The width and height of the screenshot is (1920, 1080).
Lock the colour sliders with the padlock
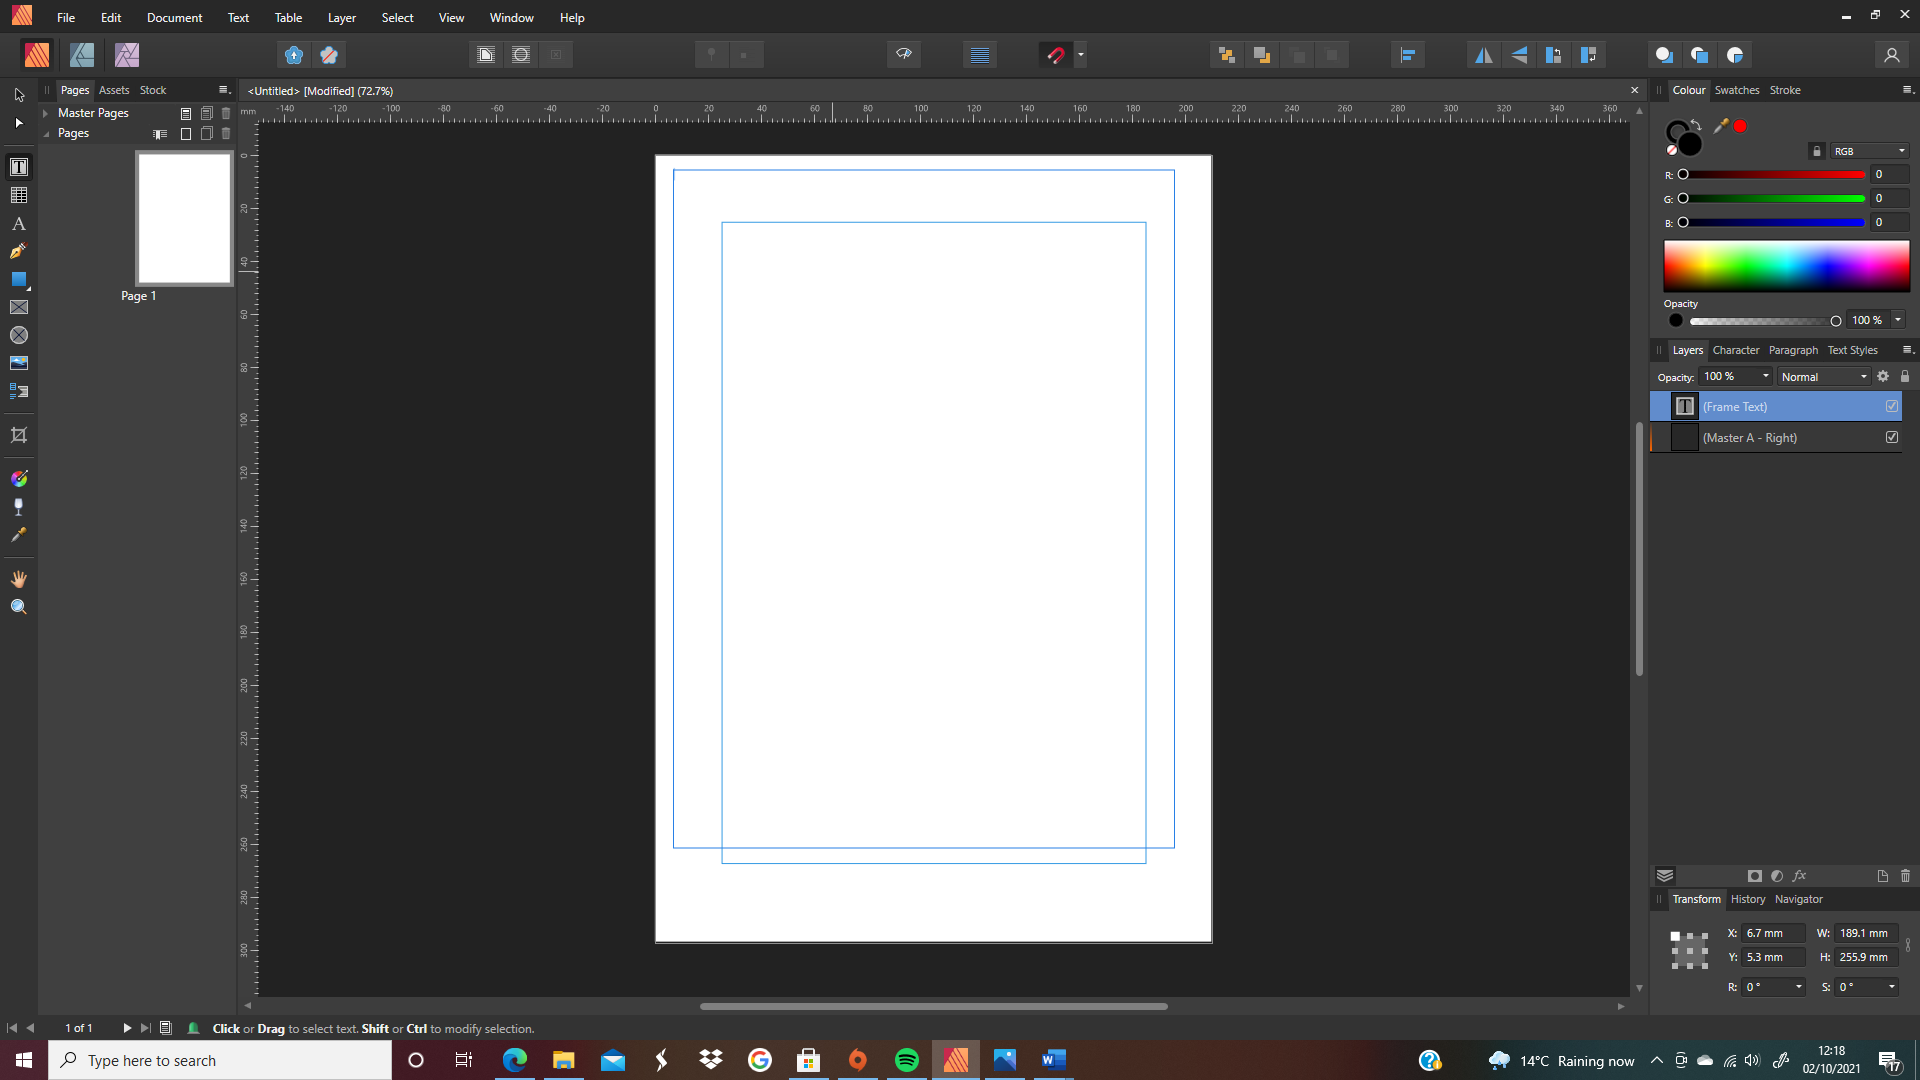(1817, 150)
